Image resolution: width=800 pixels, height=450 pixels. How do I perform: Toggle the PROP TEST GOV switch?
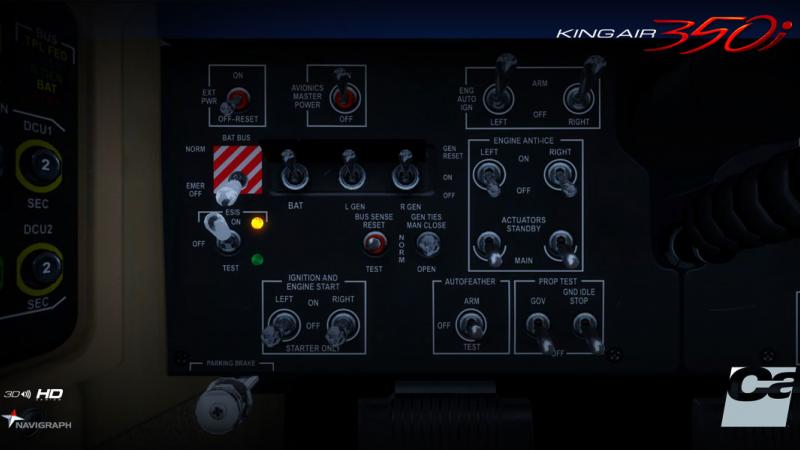(540, 332)
